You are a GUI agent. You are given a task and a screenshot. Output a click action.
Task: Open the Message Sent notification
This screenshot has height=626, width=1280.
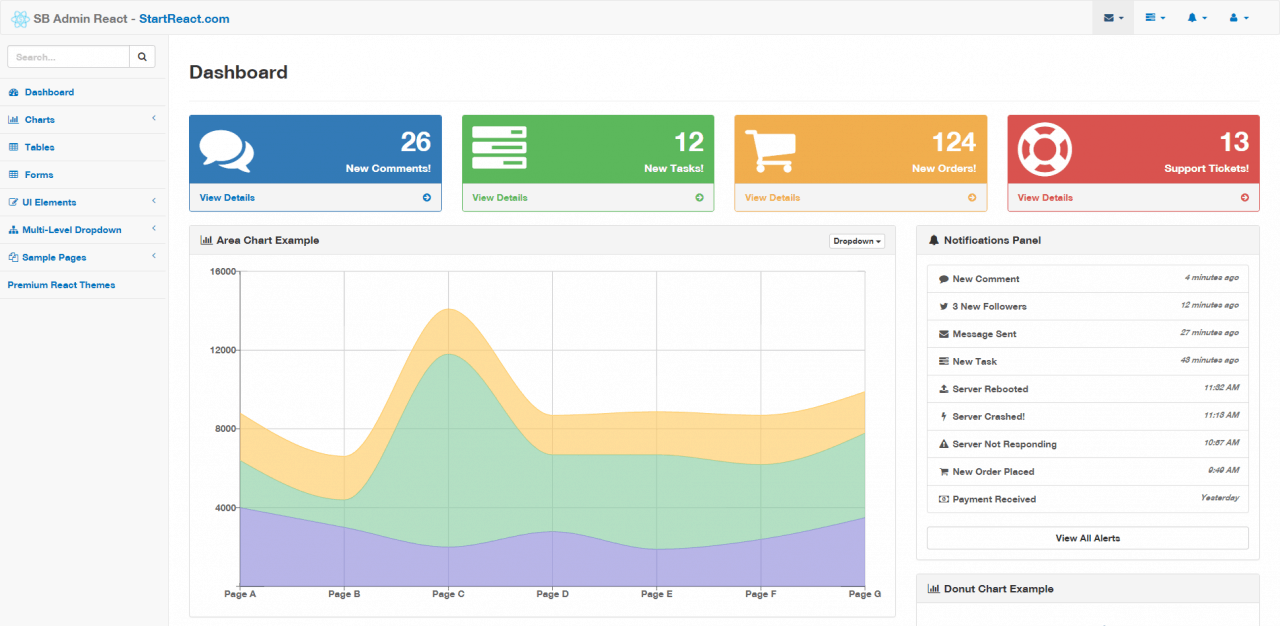(1088, 334)
